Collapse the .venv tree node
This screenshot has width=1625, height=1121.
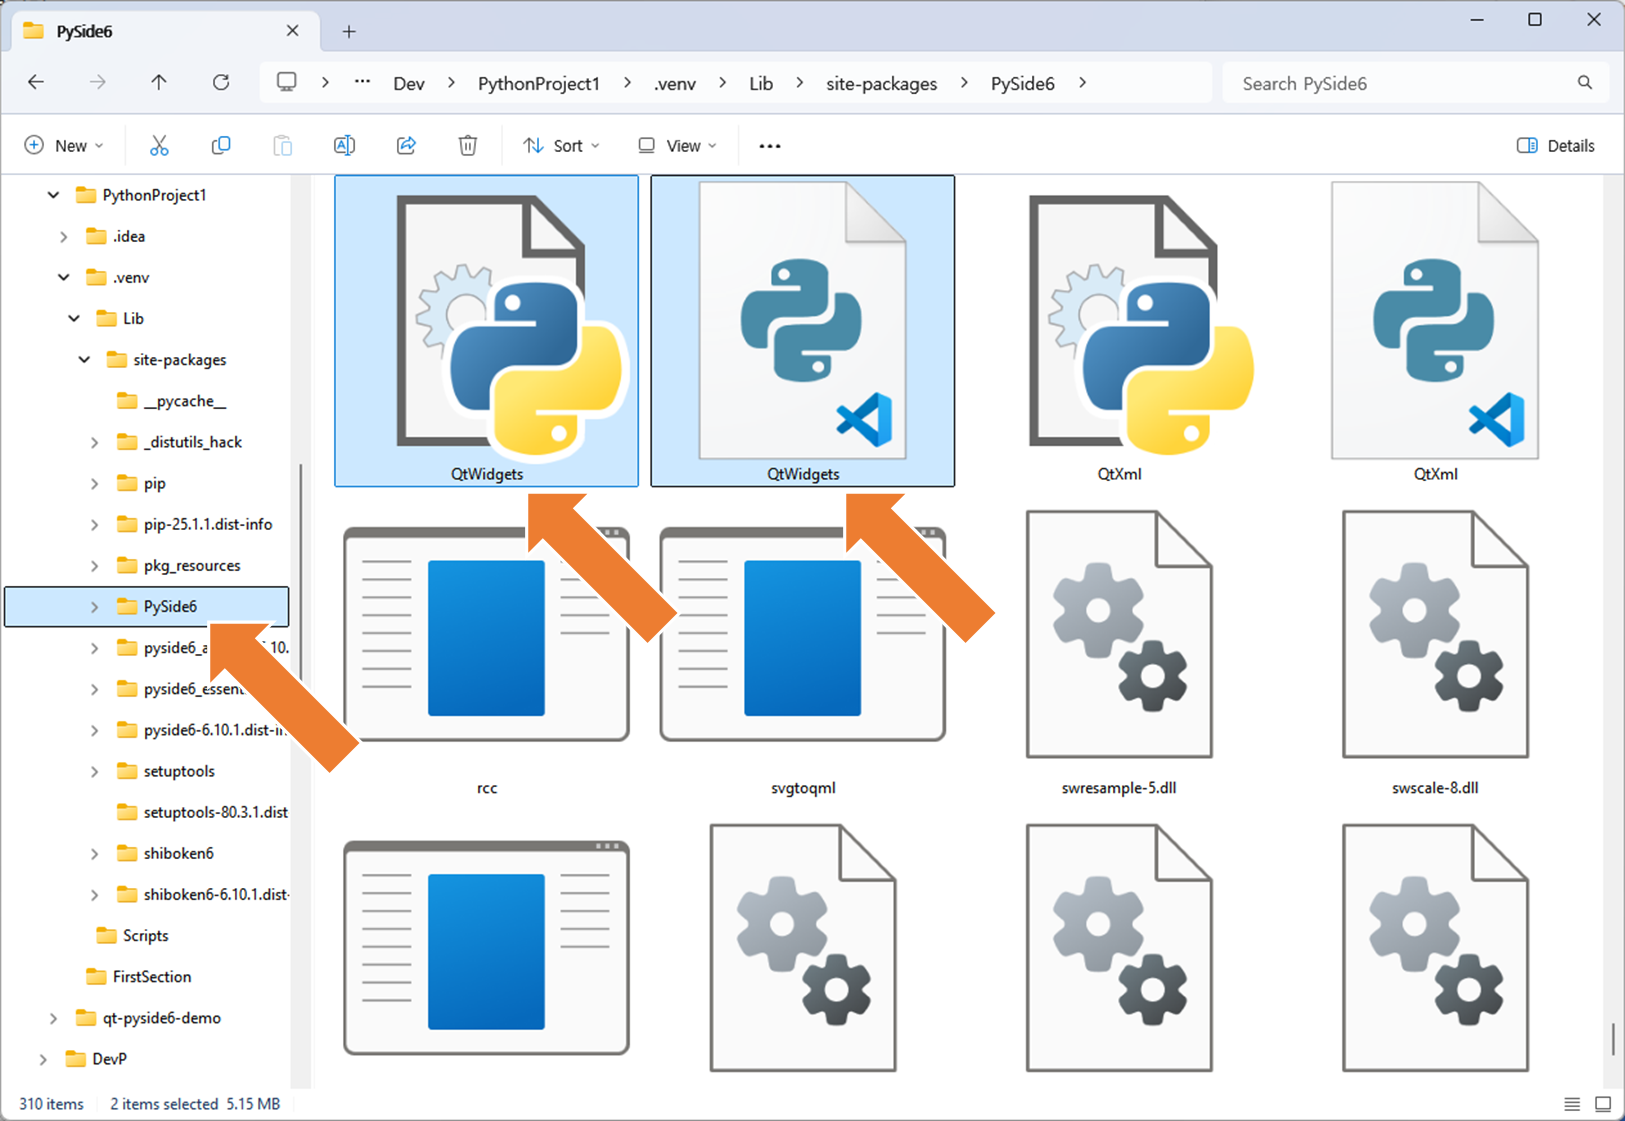(64, 277)
